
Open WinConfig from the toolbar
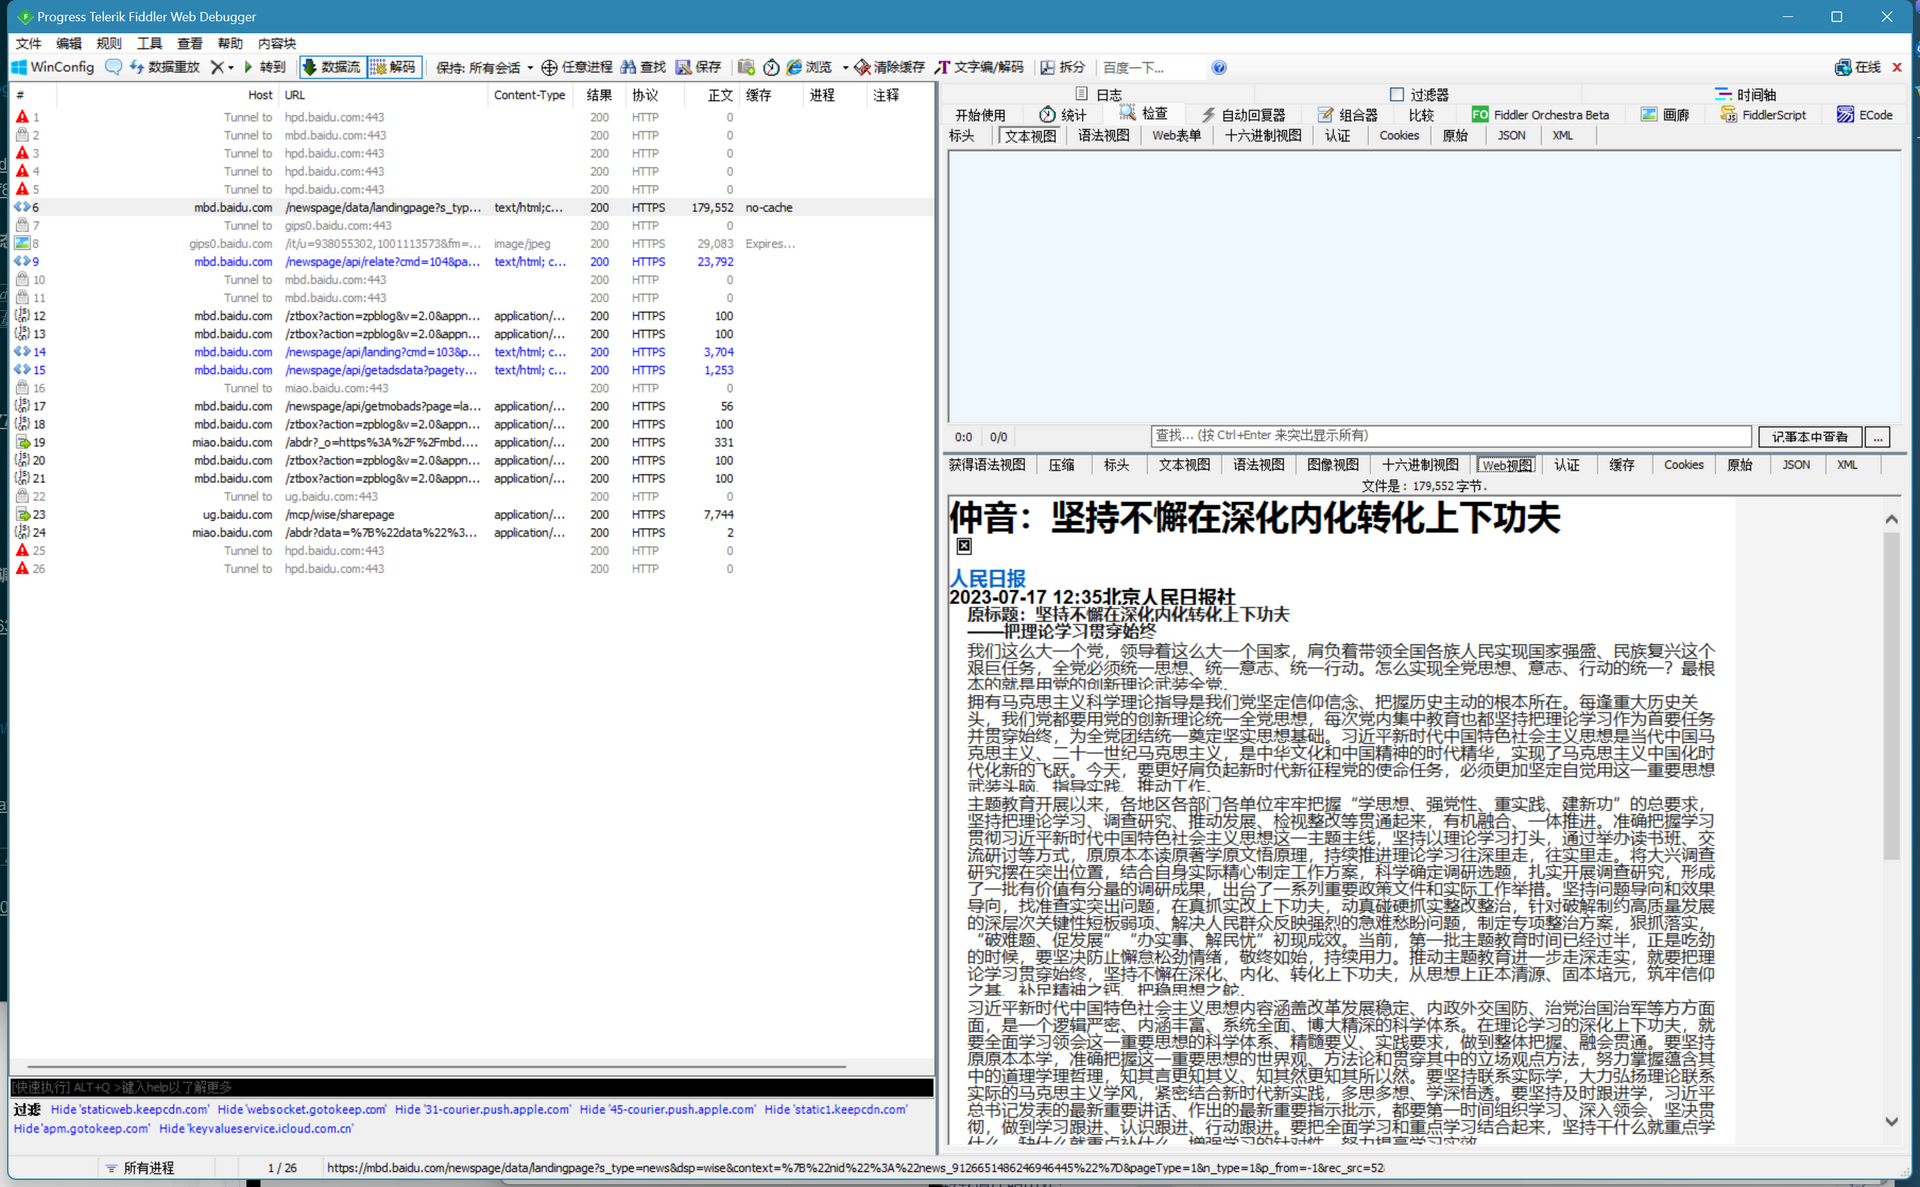pyautogui.click(x=52, y=67)
